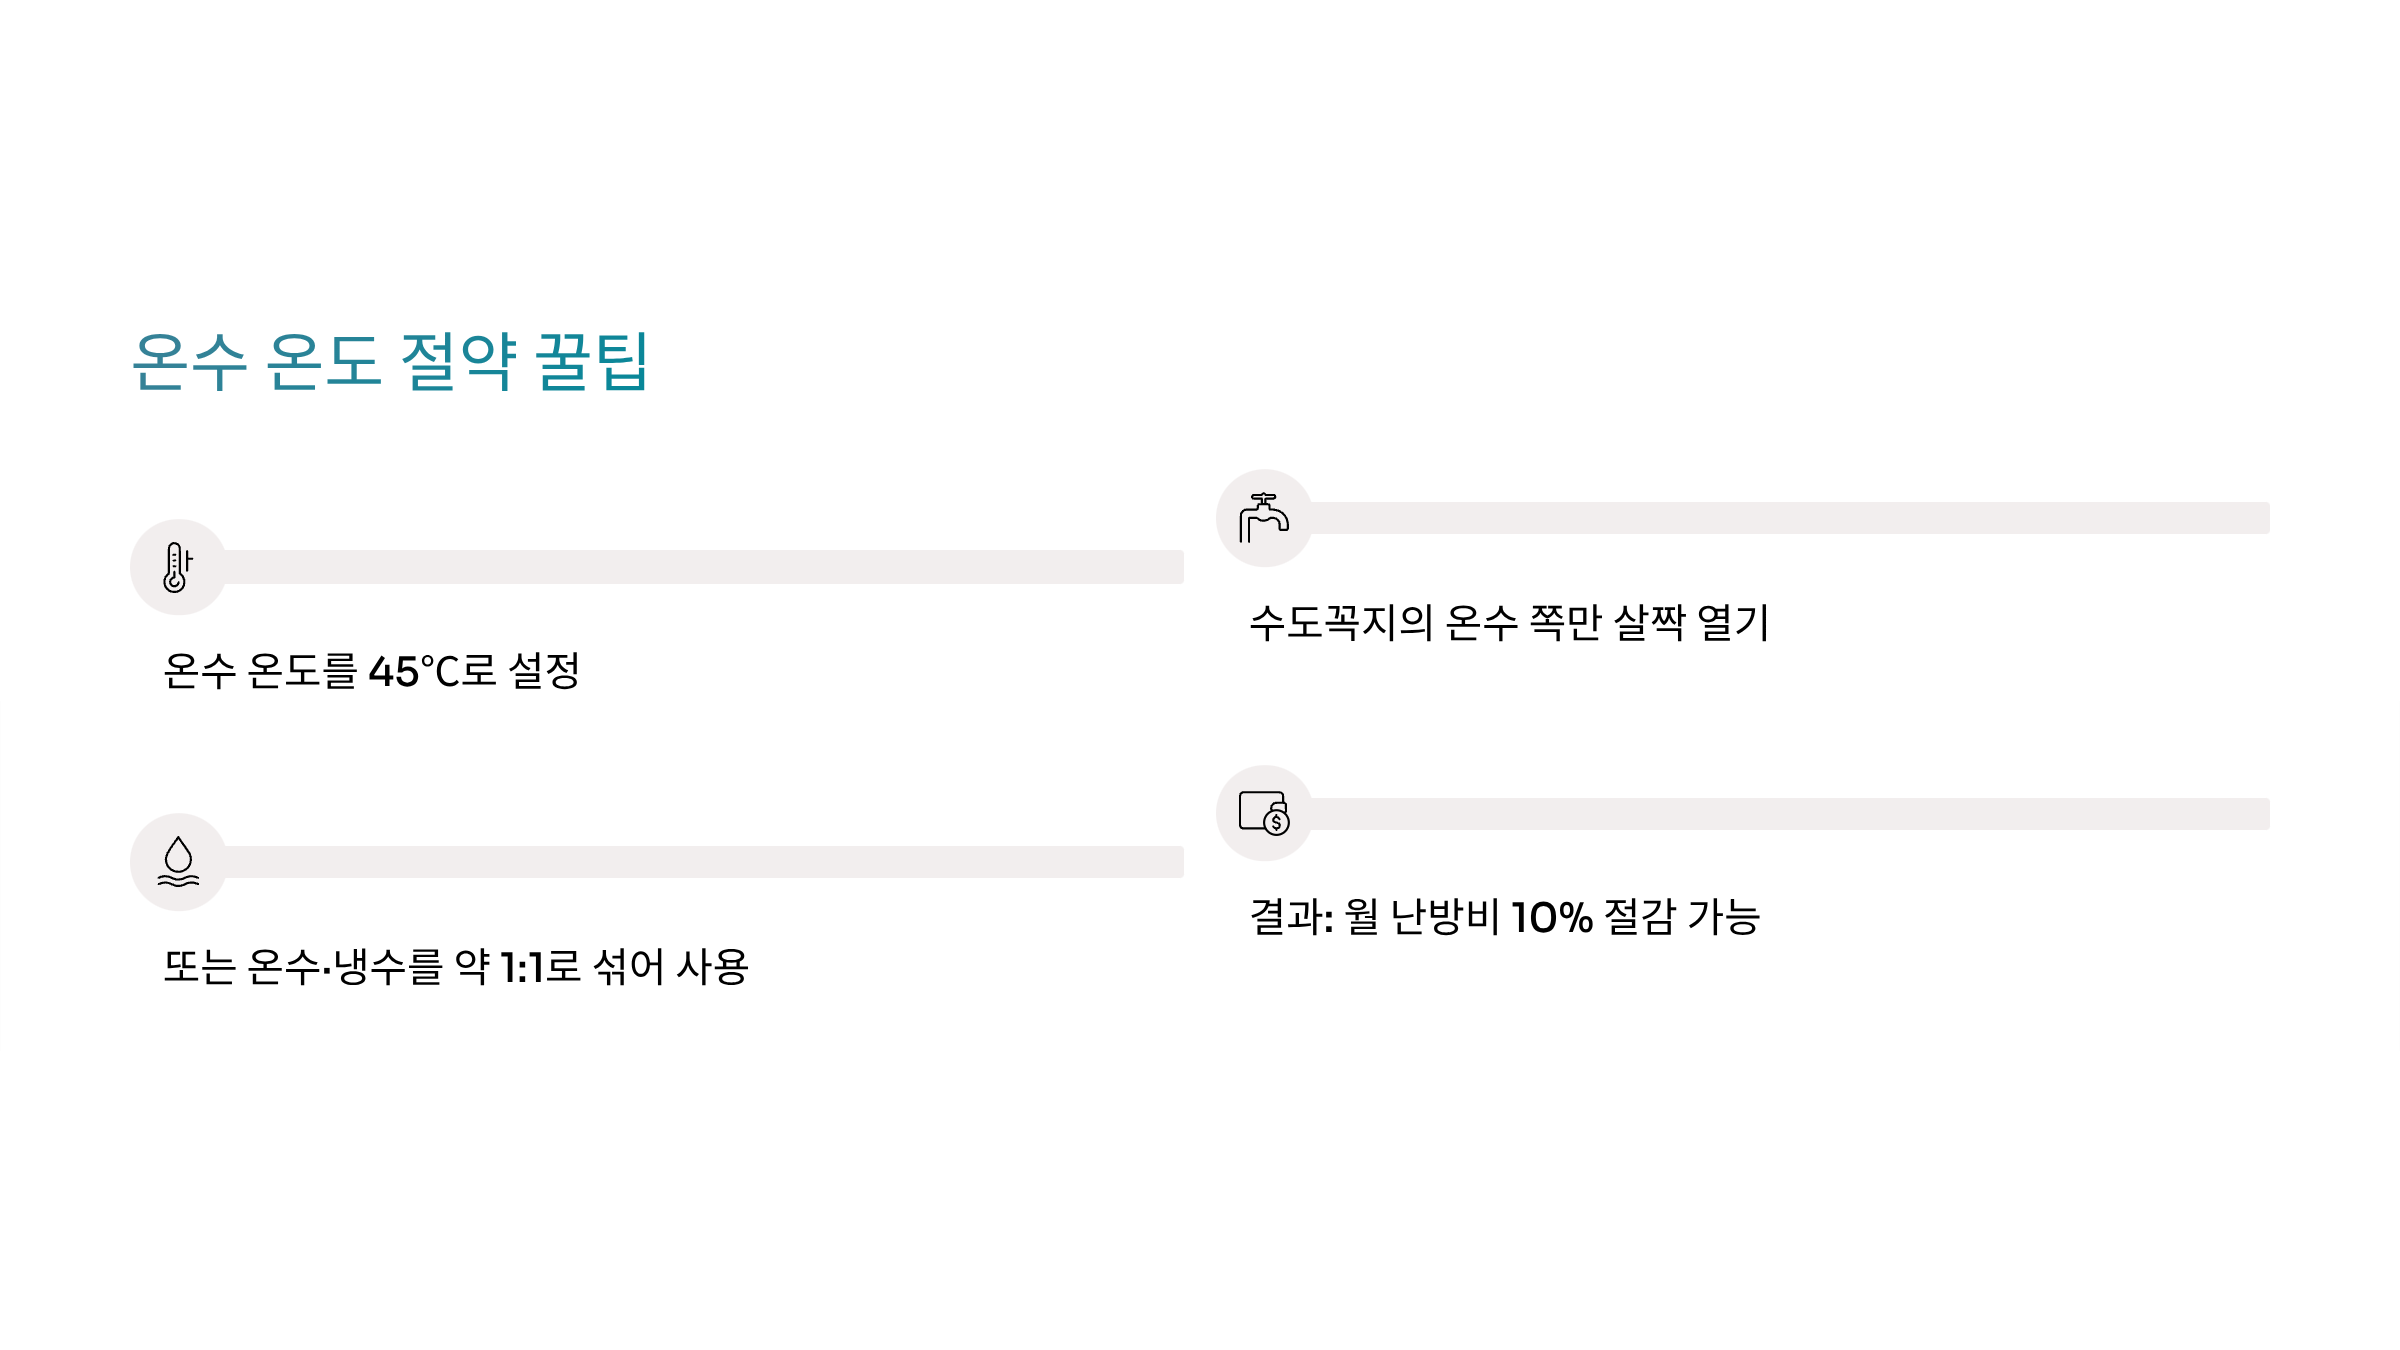
Task: Select the wallet with dollar coin icon
Action: 1264,813
